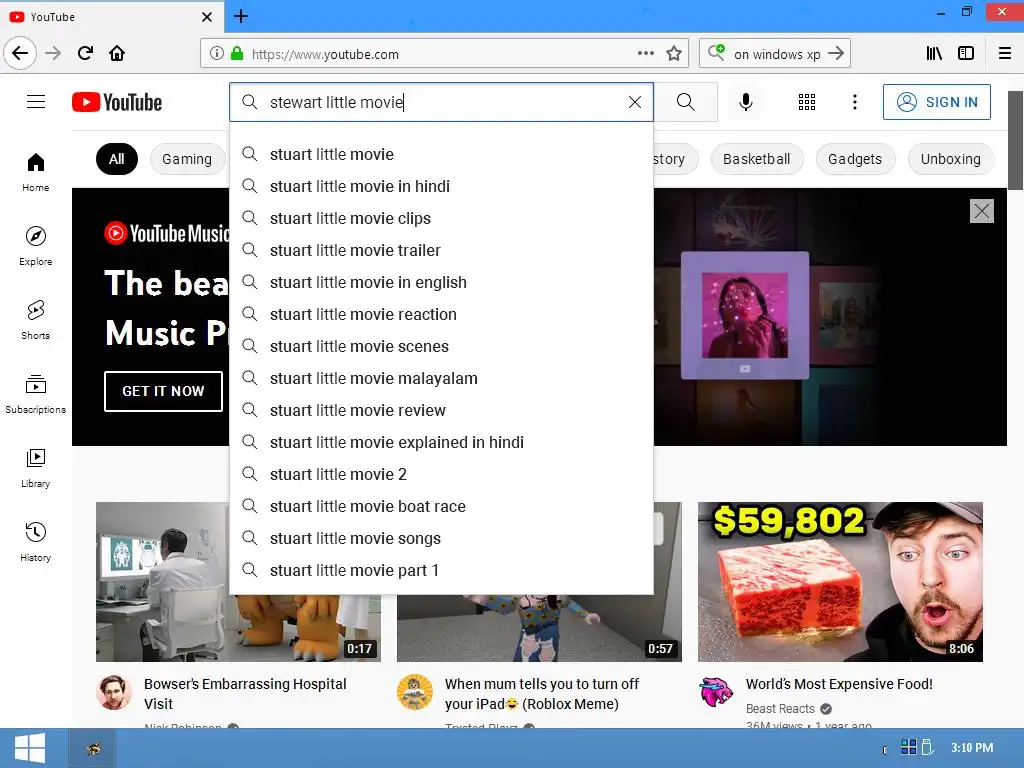Open "When mum tells you to turn off" video title
This screenshot has height=768, width=1024.
541,694
